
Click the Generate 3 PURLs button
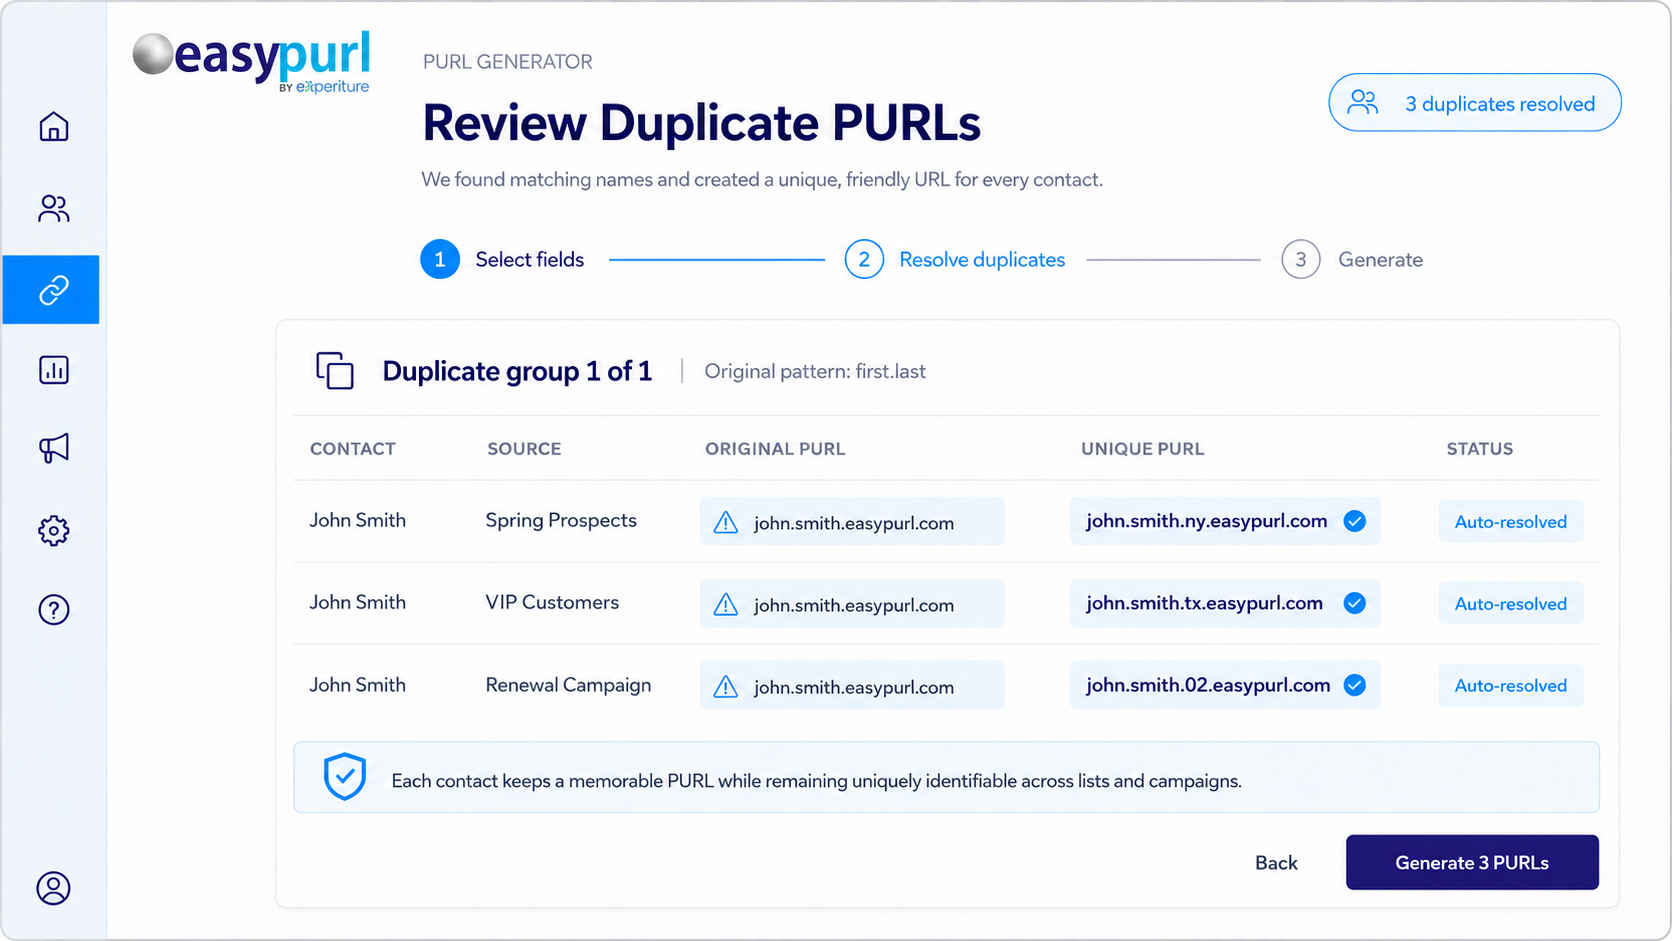point(1472,862)
